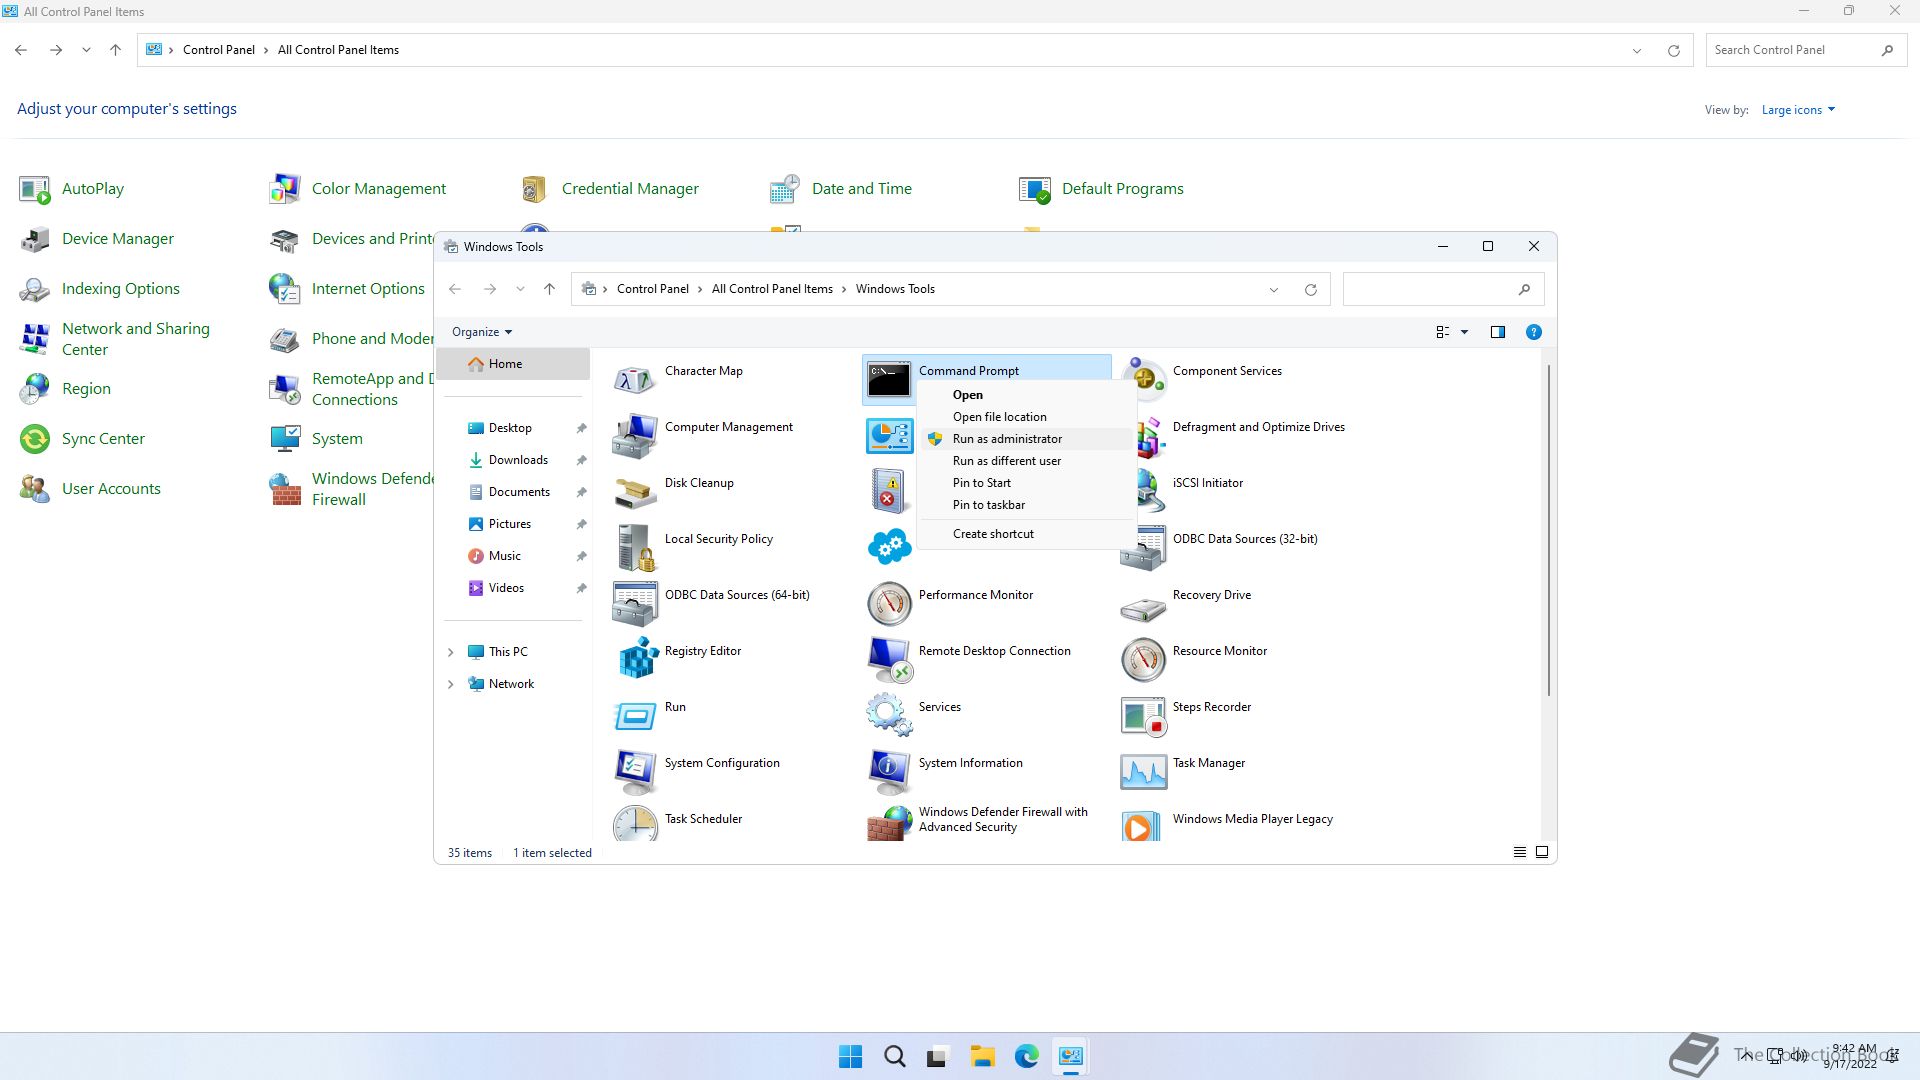Viewport: 1920px width, 1080px height.
Task: Refresh the Windows Tools address bar
Action: pos(1310,290)
